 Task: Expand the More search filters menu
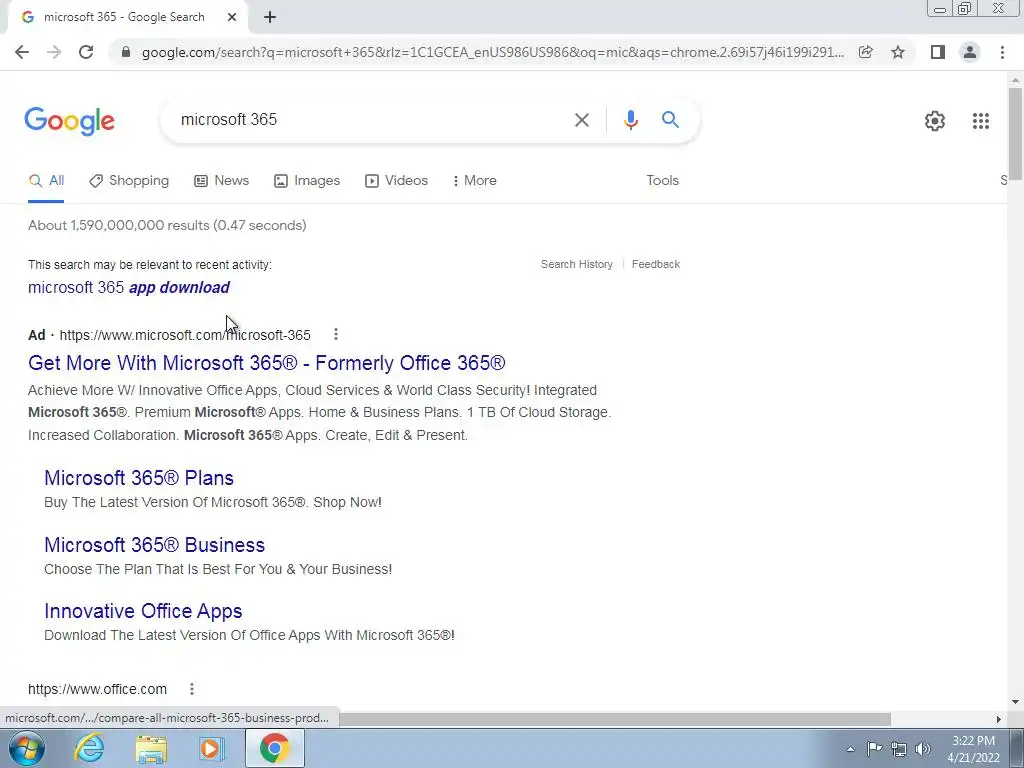(475, 181)
